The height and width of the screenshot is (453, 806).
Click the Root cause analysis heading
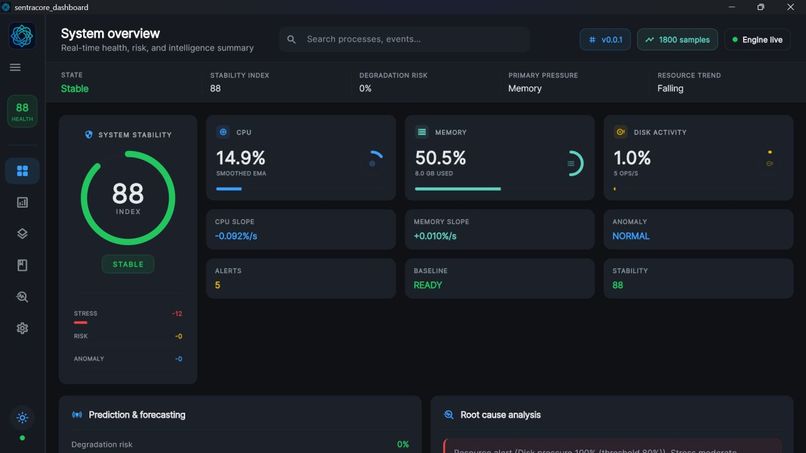[x=500, y=414]
